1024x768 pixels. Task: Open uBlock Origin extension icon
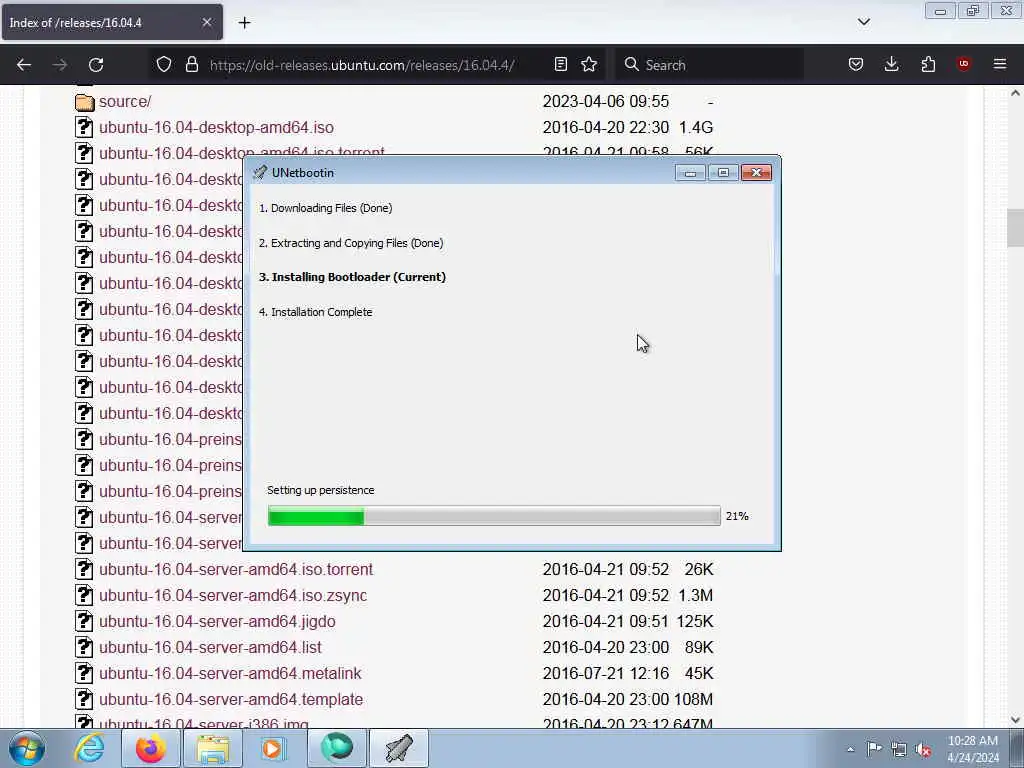coord(963,64)
